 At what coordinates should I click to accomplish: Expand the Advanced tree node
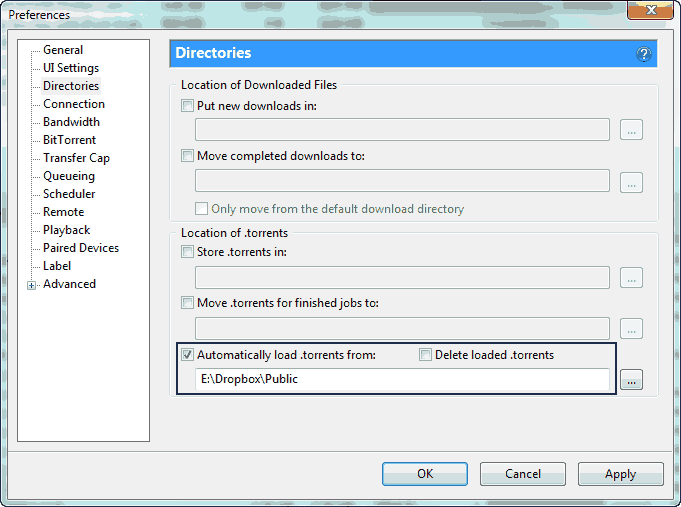point(32,285)
